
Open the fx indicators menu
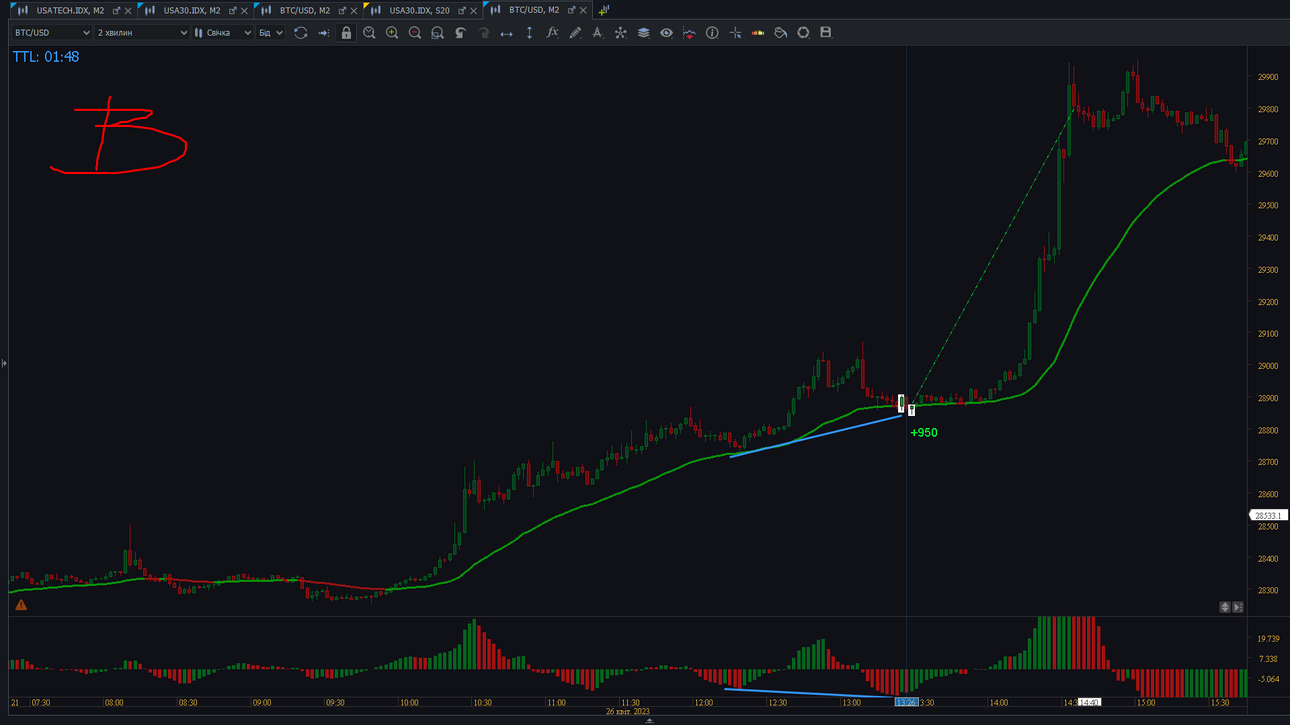click(552, 33)
